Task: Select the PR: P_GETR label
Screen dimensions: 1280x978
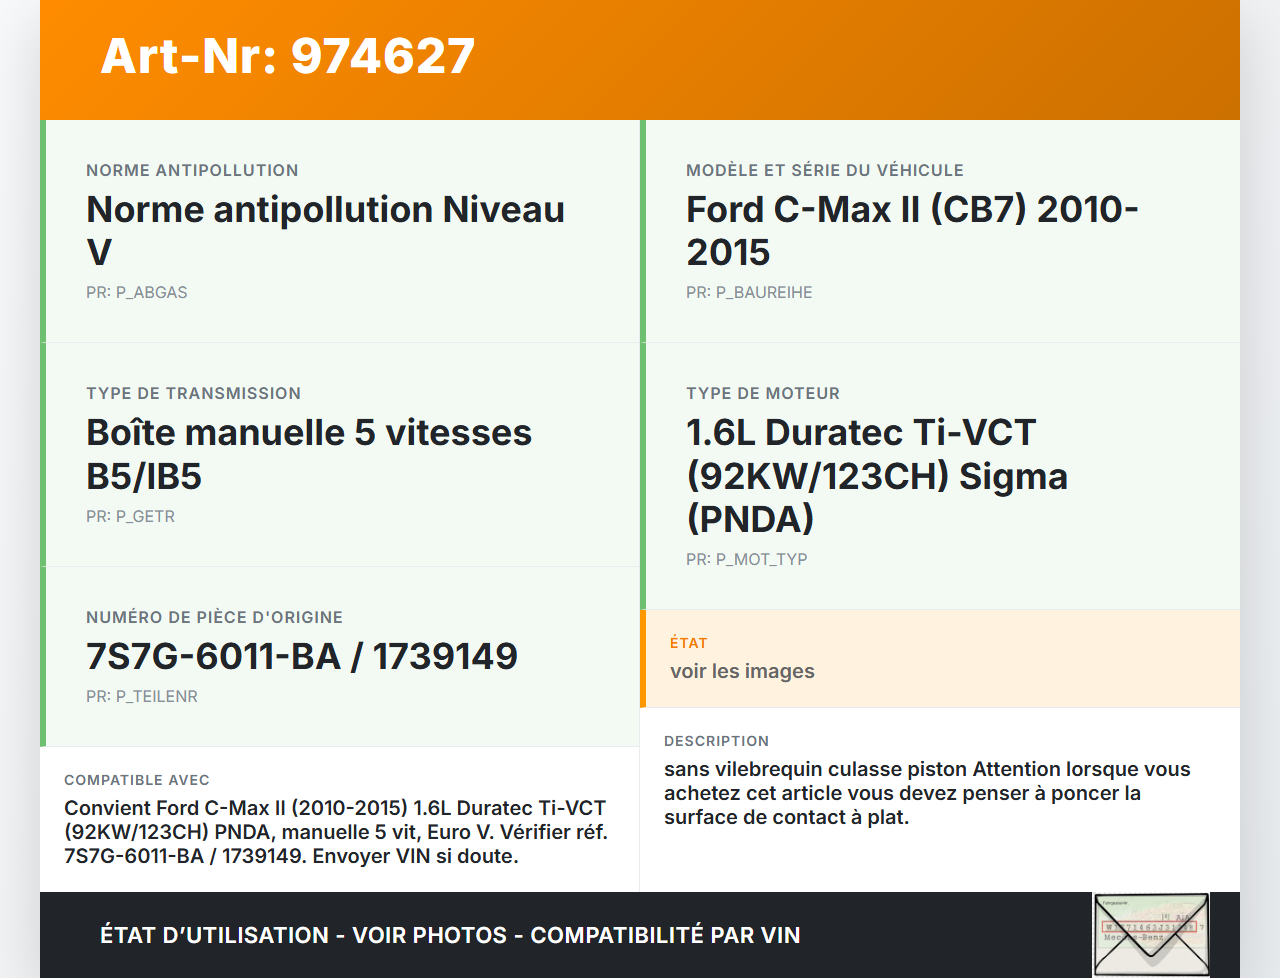Action: click(x=130, y=516)
